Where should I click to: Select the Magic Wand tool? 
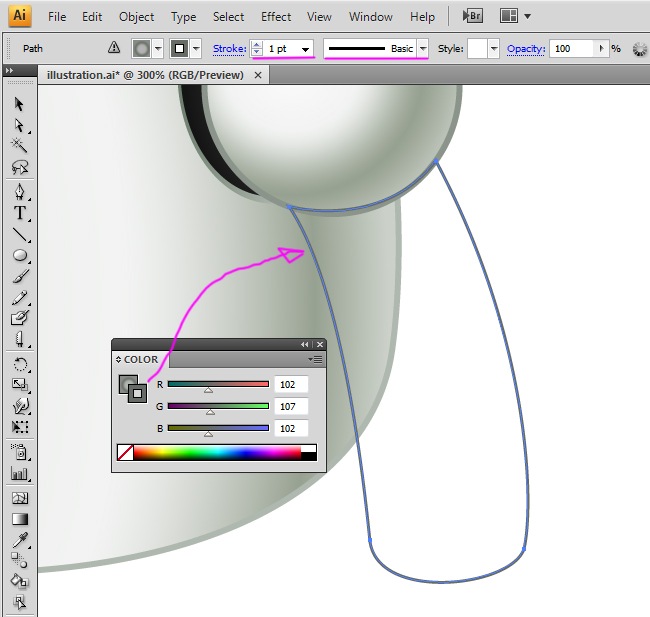coord(19,145)
